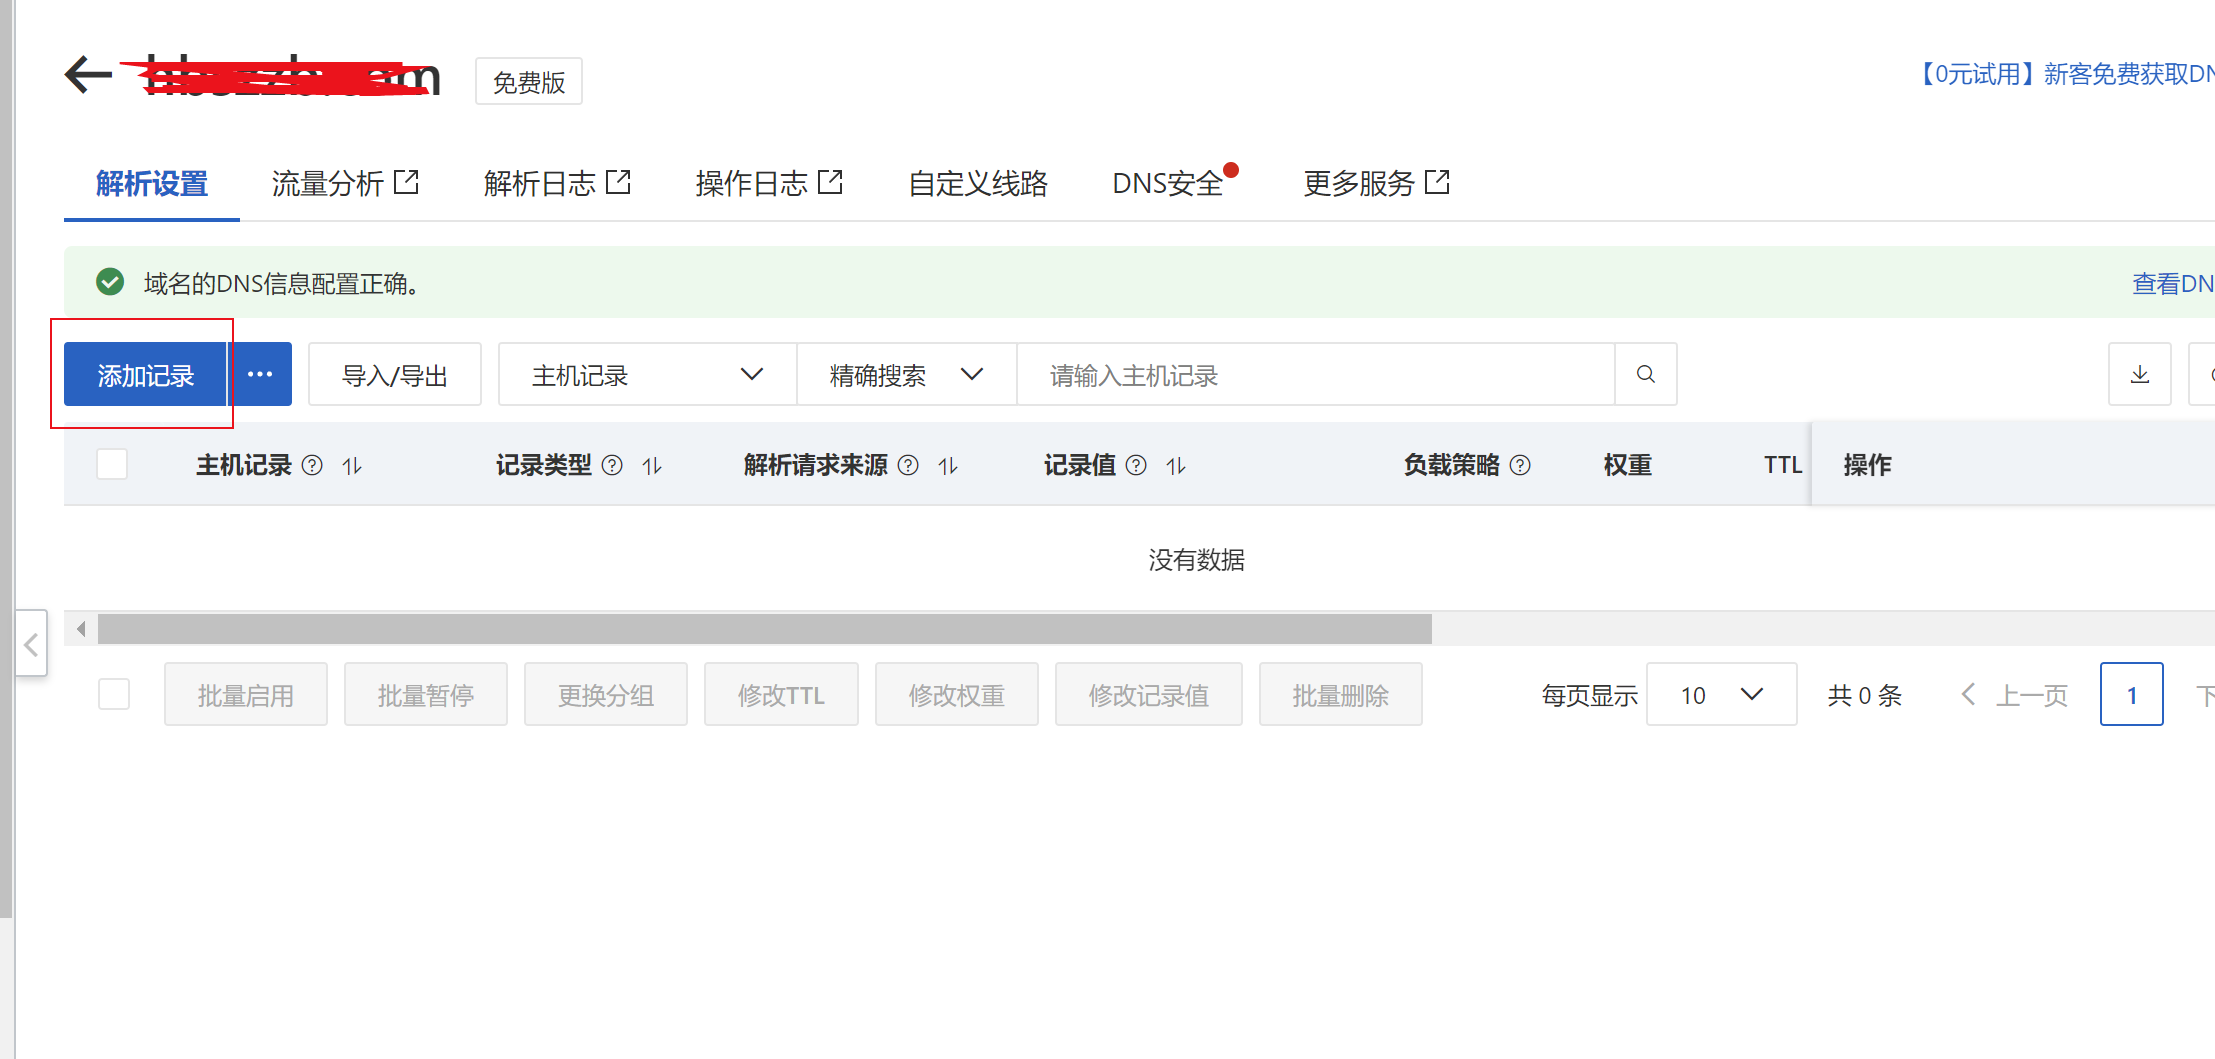Click help icon next to 记录值 header
Image resolution: width=2215 pixels, height=1059 pixels.
click(1136, 465)
